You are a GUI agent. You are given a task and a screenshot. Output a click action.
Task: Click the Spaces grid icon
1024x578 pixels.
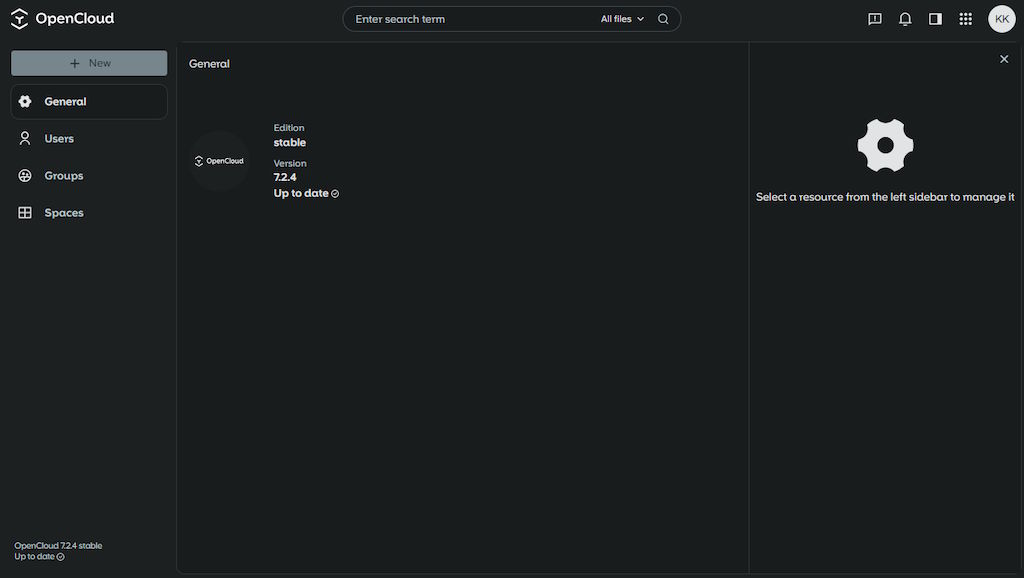pyautogui.click(x=25, y=213)
